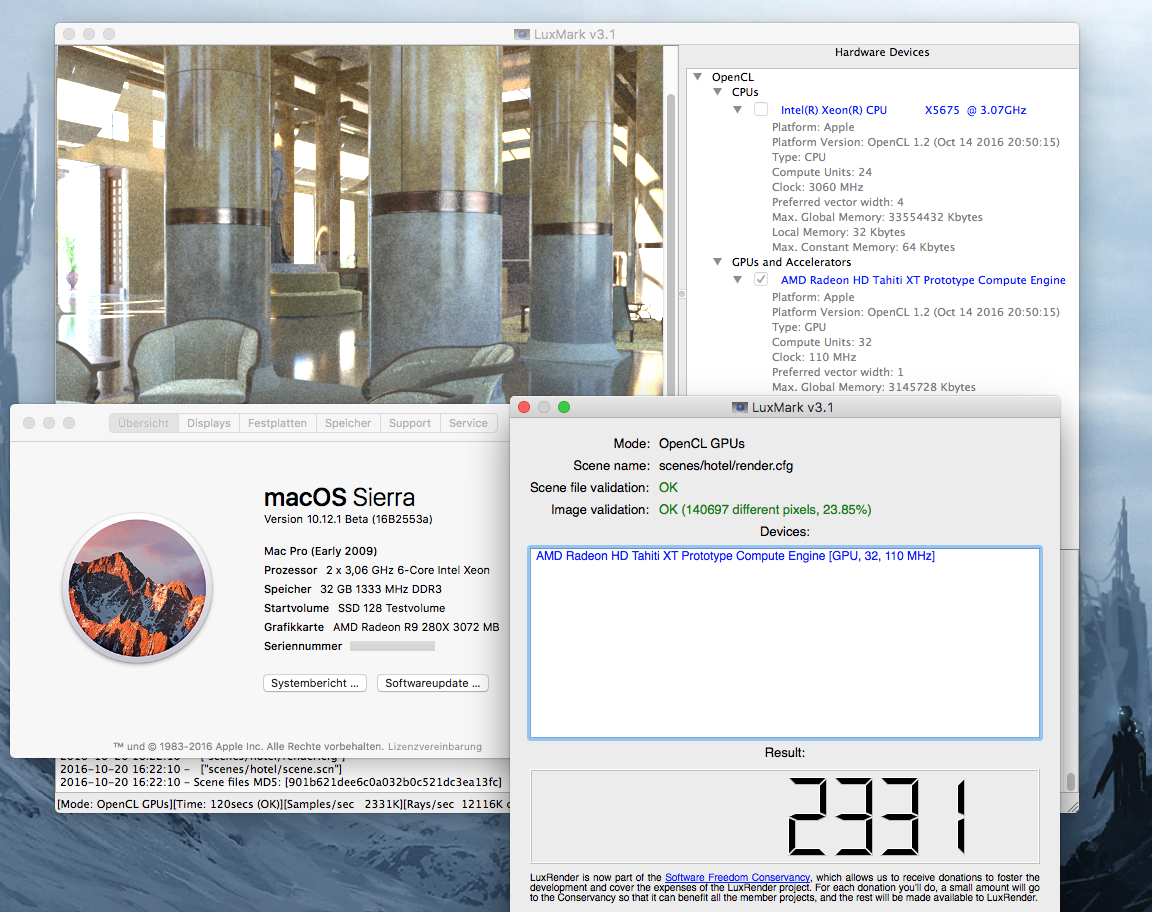Collapse the AMD Radeon Tahiti device details
Image resolution: width=1152 pixels, height=912 pixels.
737,280
